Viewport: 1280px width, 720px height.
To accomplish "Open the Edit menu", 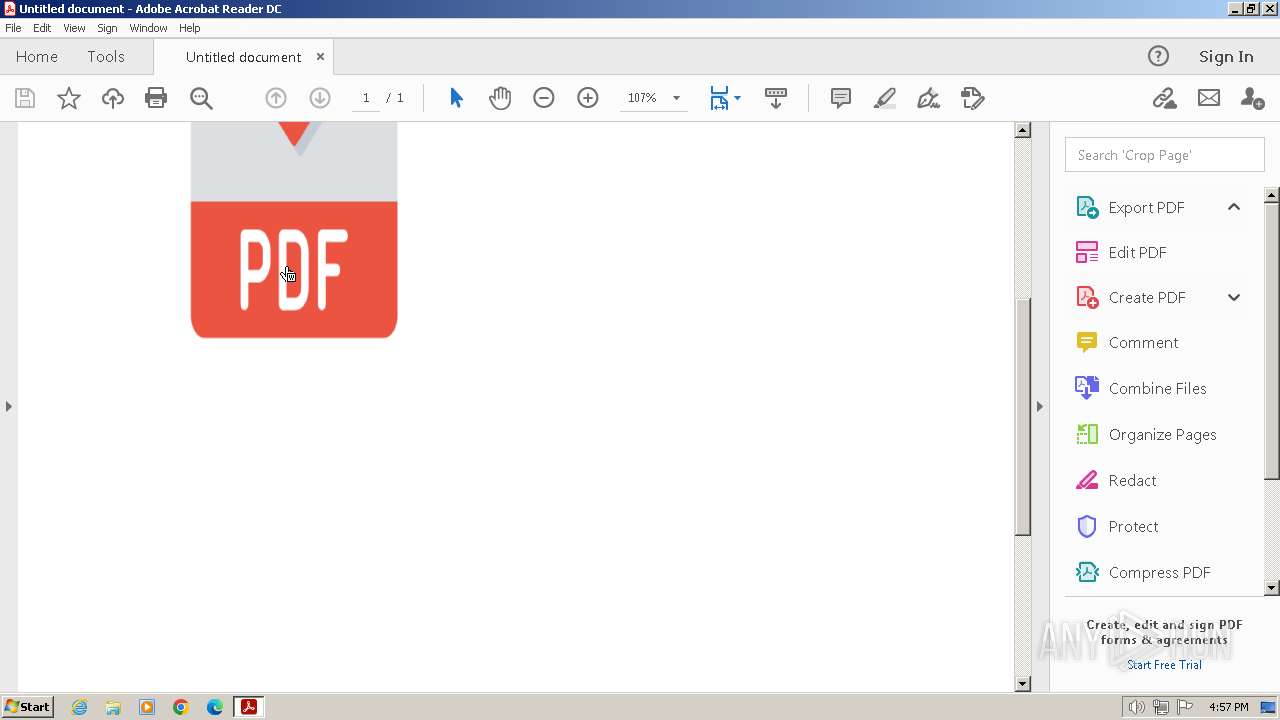I will pos(42,28).
